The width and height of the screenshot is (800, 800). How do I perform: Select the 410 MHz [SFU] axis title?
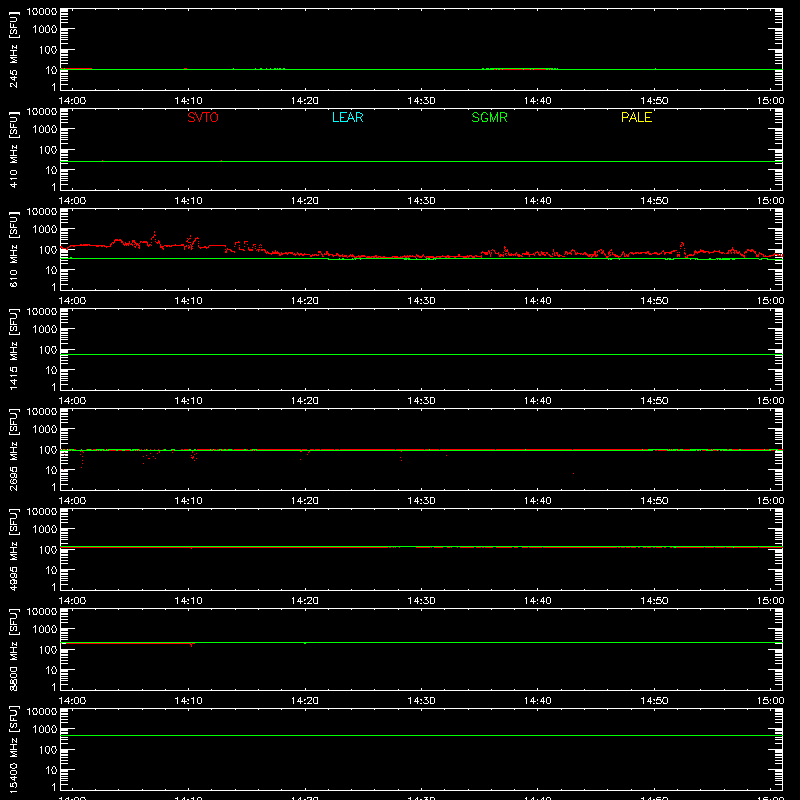tap(13, 149)
